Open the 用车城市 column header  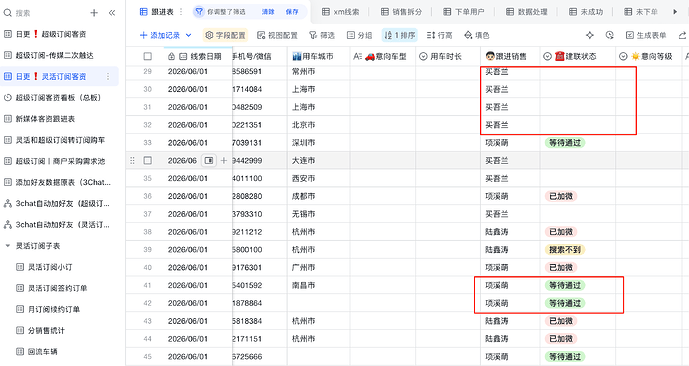[319, 56]
